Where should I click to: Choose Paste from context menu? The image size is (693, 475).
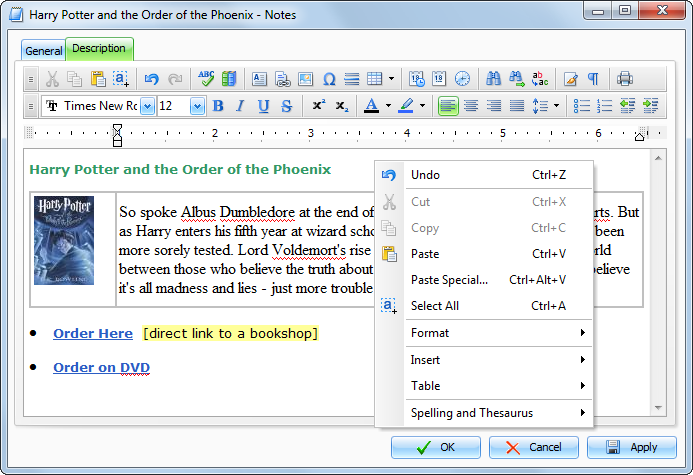484,254
